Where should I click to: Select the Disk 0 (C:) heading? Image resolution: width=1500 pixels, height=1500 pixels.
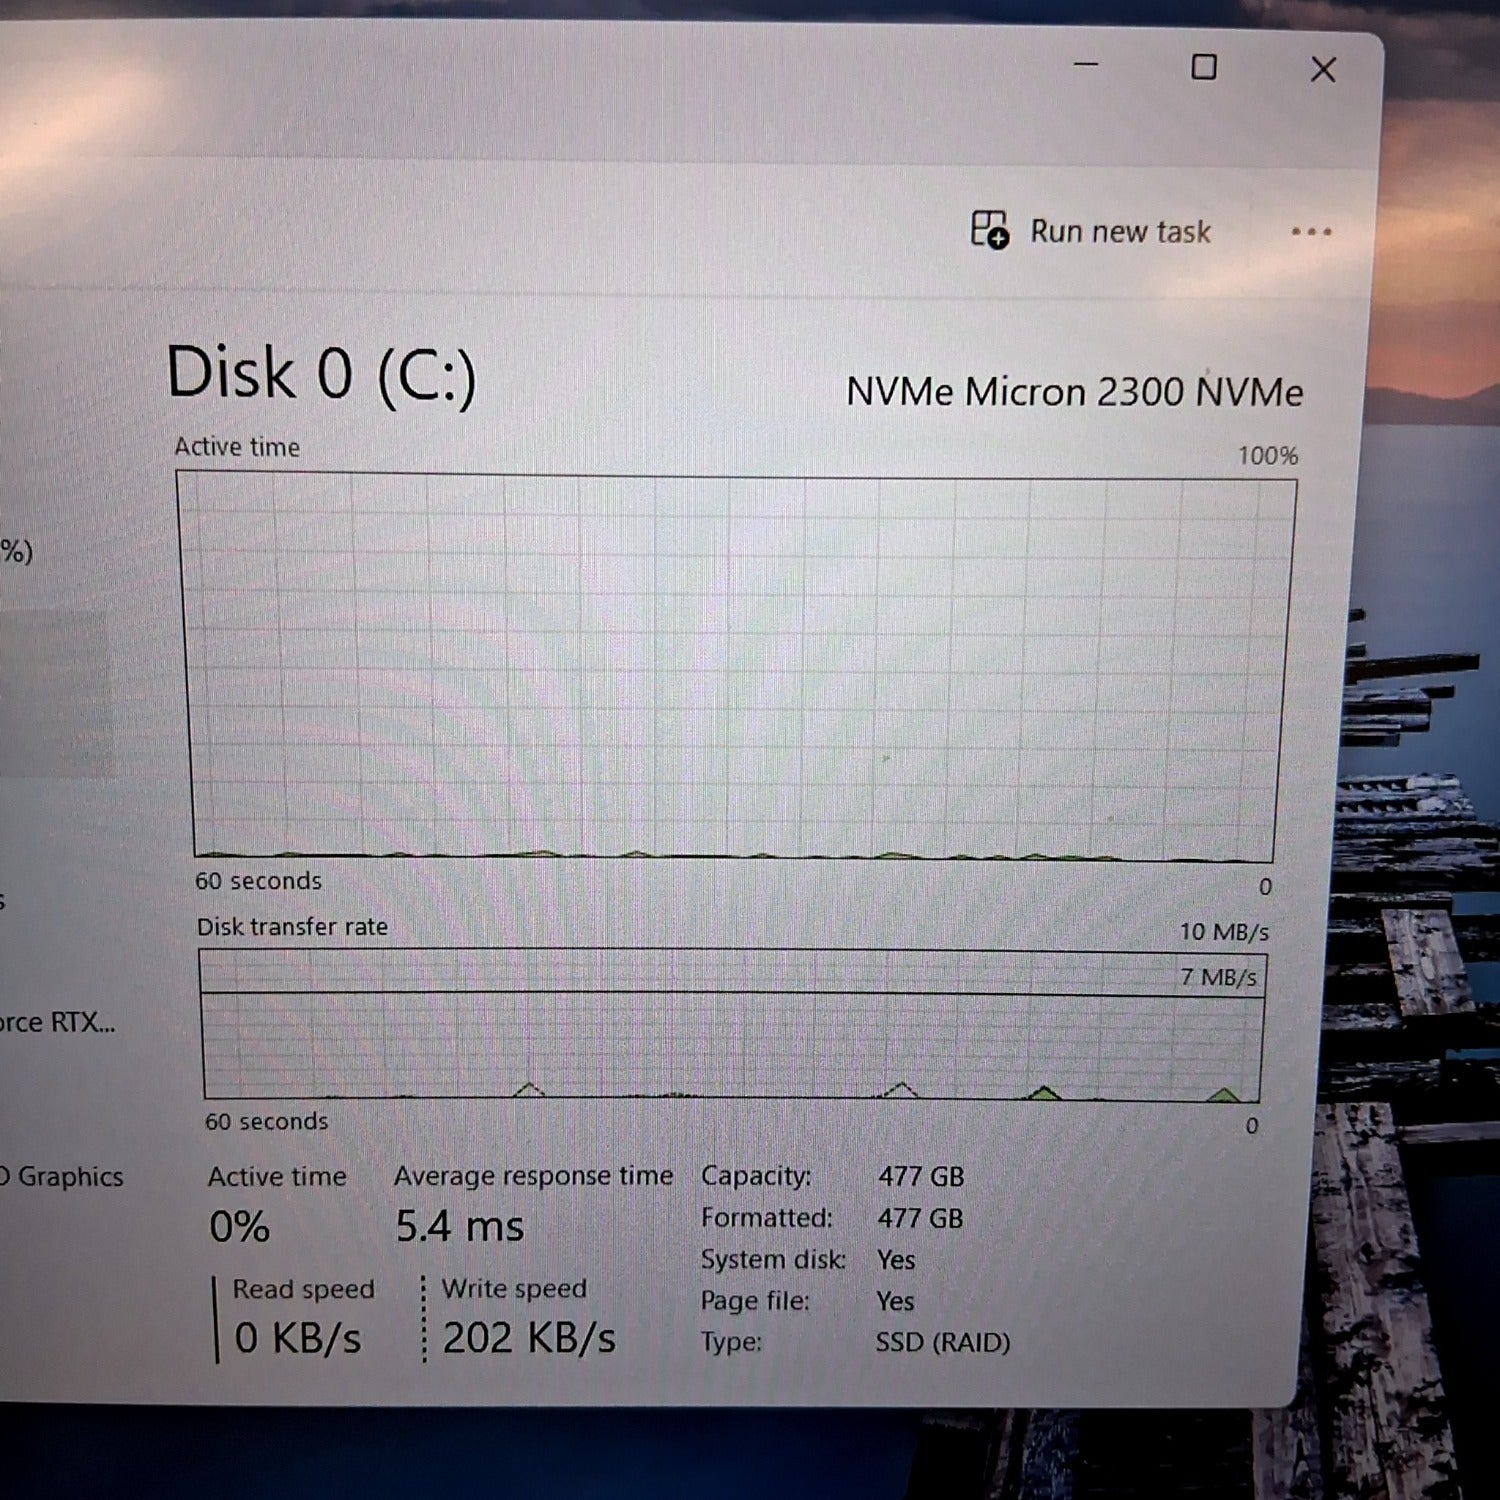[x=322, y=373]
